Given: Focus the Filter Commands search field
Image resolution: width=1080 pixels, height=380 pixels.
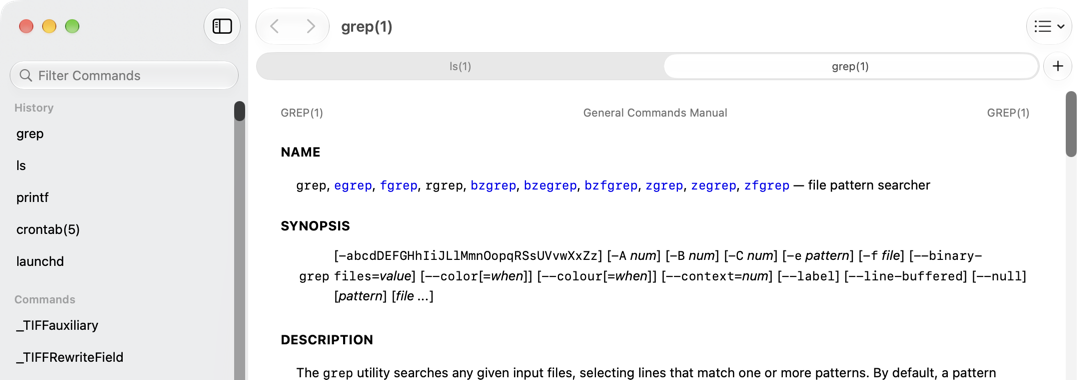Looking at the screenshot, I should (x=124, y=75).
